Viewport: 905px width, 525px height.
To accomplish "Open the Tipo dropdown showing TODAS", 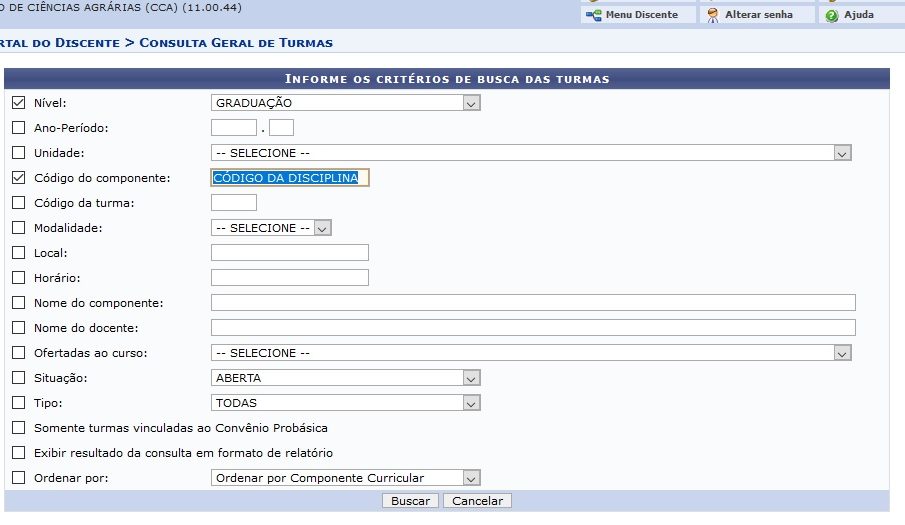I will [x=346, y=403].
